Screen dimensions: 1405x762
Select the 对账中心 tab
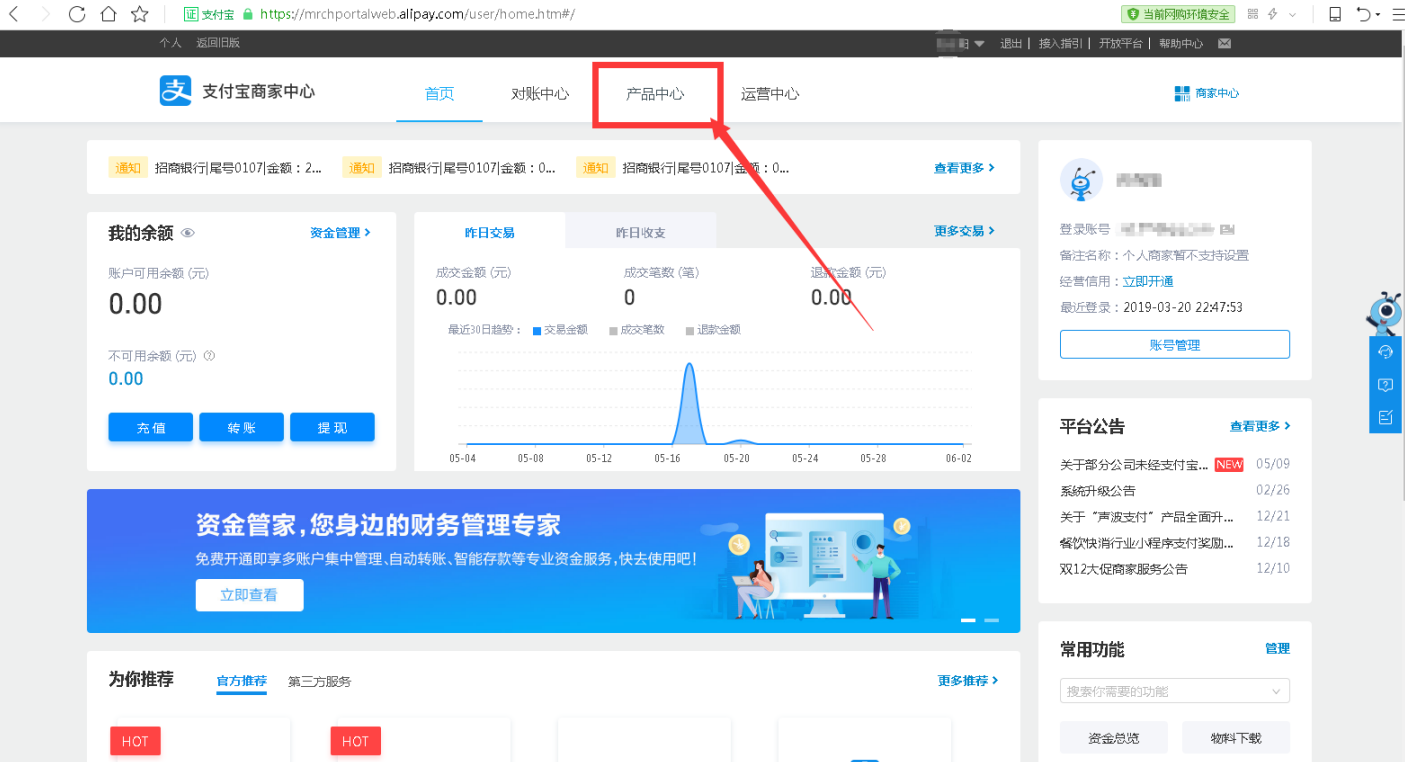point(540,94)
